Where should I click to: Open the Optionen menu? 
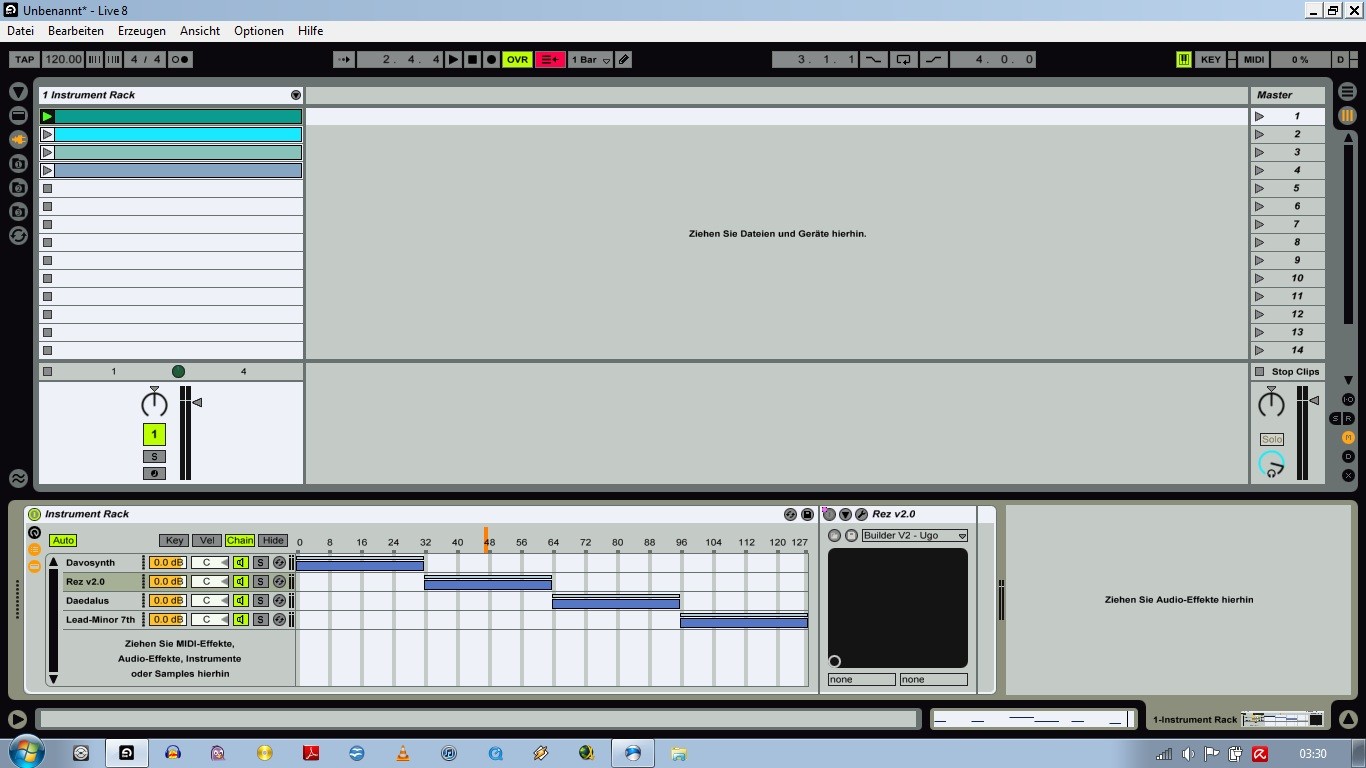pyautogui.click(x=259, y=31)
